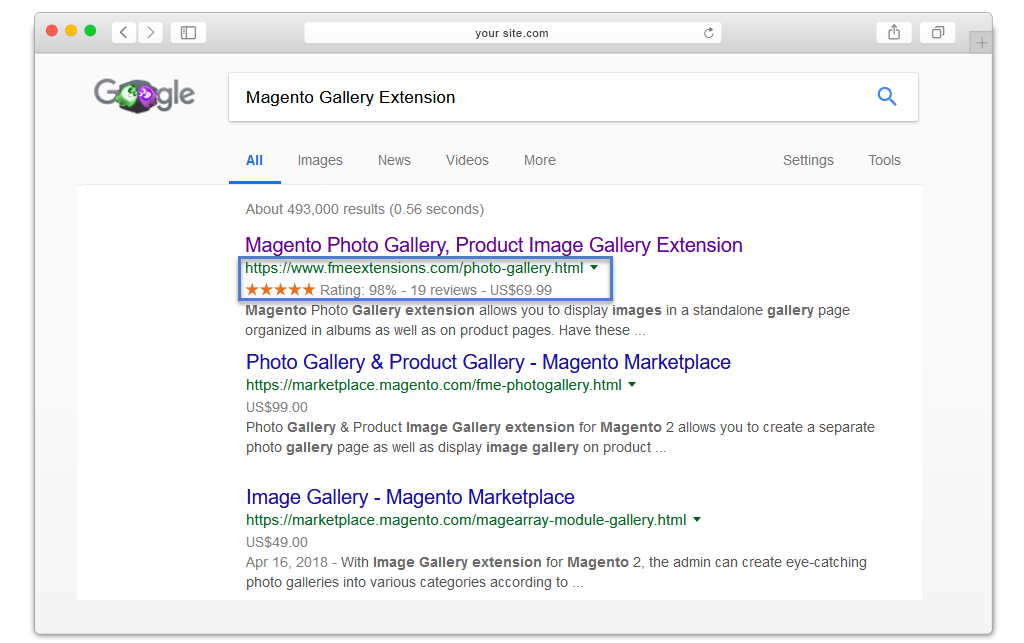Open search Tools
This screenshot has width=1024, height=643.
pos(884,161)
